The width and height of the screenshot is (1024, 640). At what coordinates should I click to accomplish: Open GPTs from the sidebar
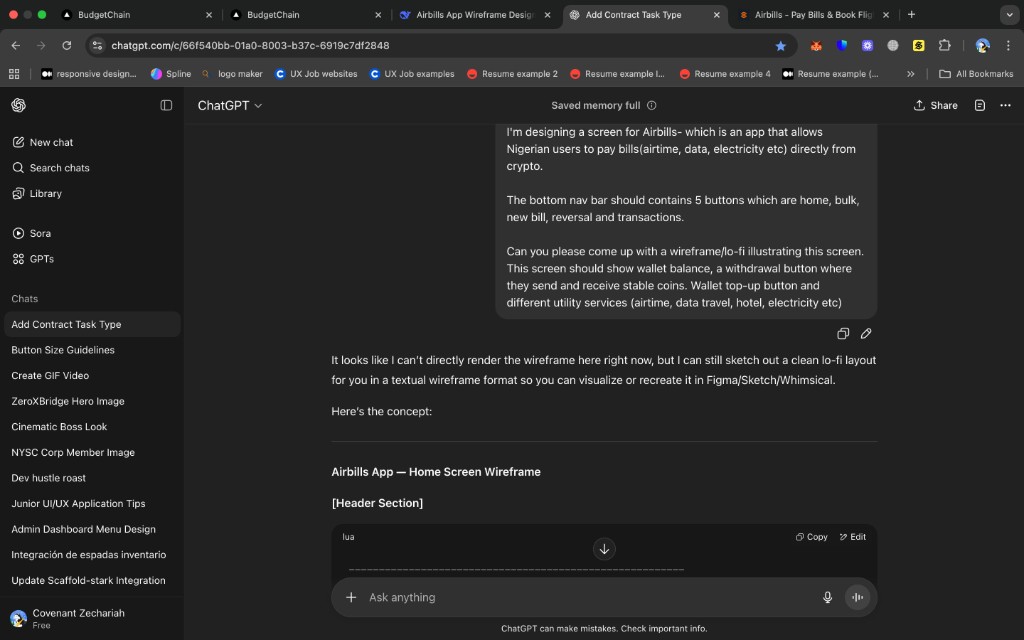(x=33, y=259)
